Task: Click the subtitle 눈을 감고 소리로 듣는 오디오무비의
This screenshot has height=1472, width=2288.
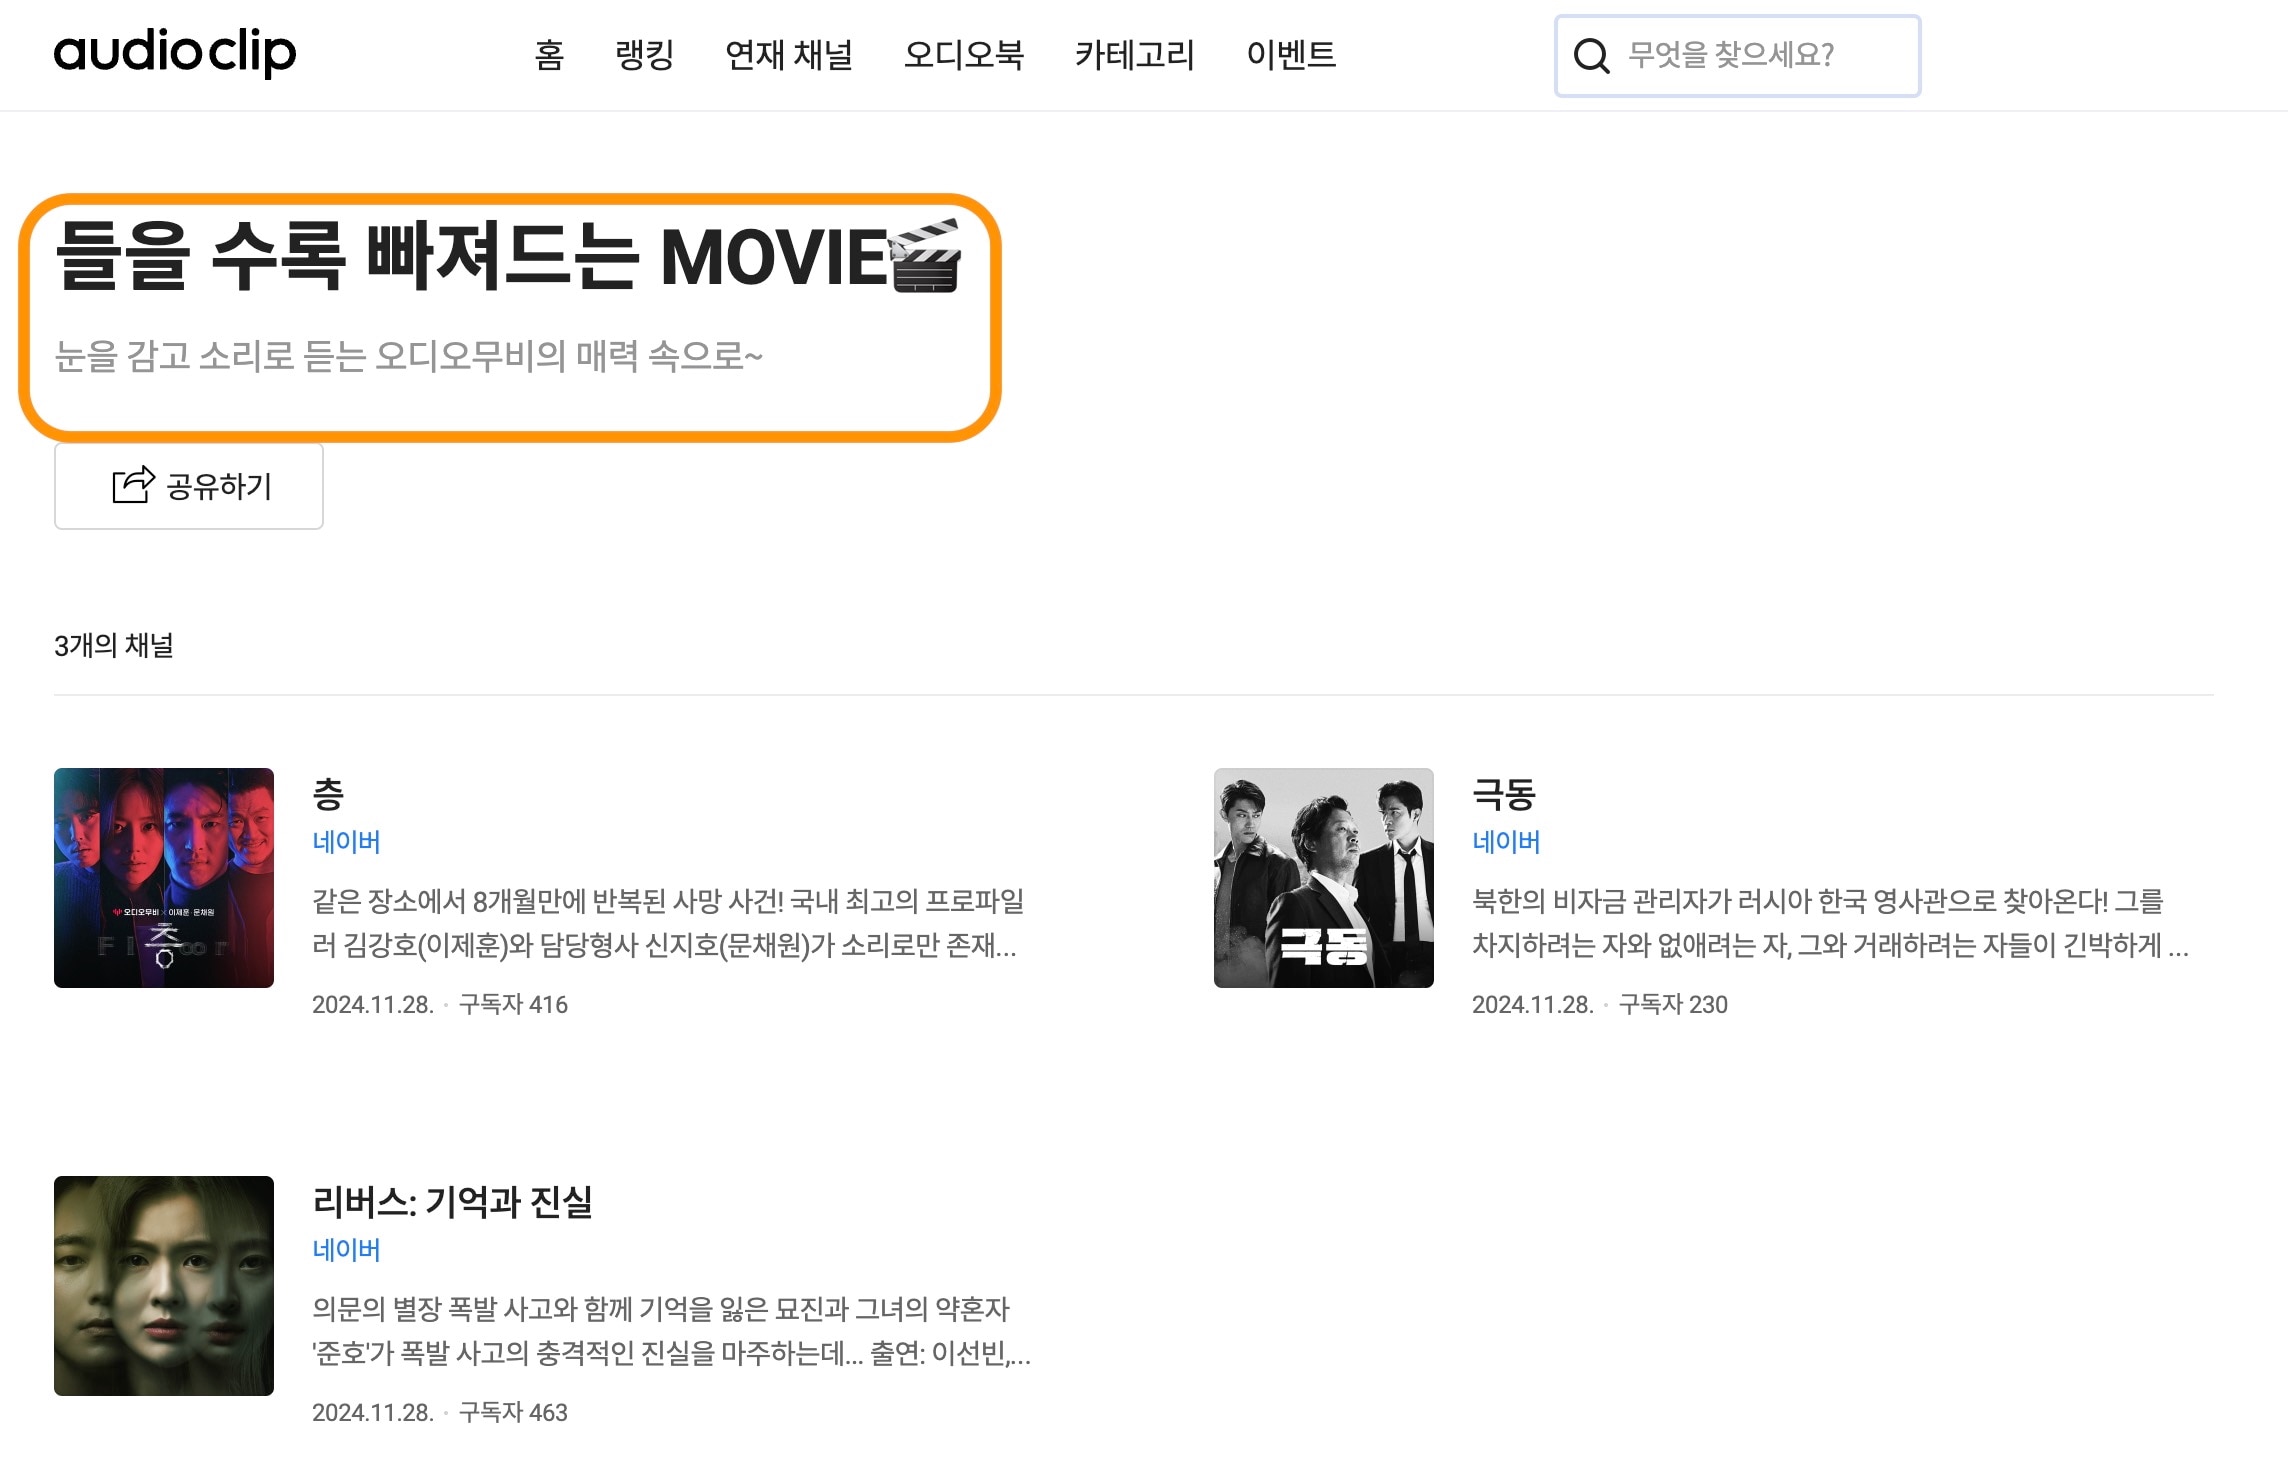Action: click(408, 356)
